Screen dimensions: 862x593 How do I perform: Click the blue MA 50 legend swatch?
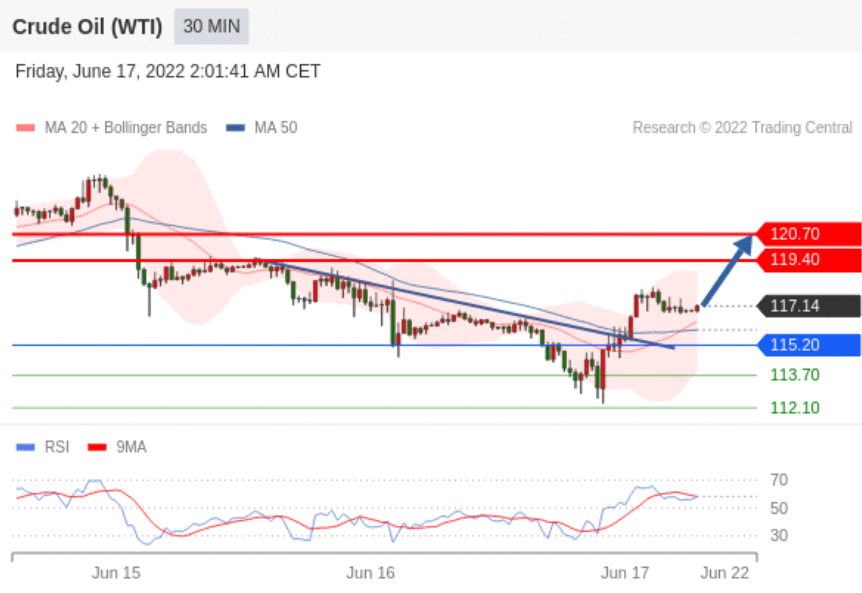[x=235, y=128]
